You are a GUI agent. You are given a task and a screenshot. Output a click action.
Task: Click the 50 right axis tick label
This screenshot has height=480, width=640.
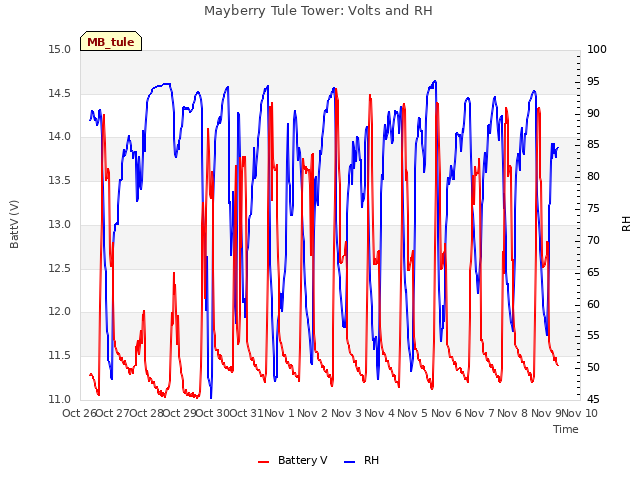593,367
